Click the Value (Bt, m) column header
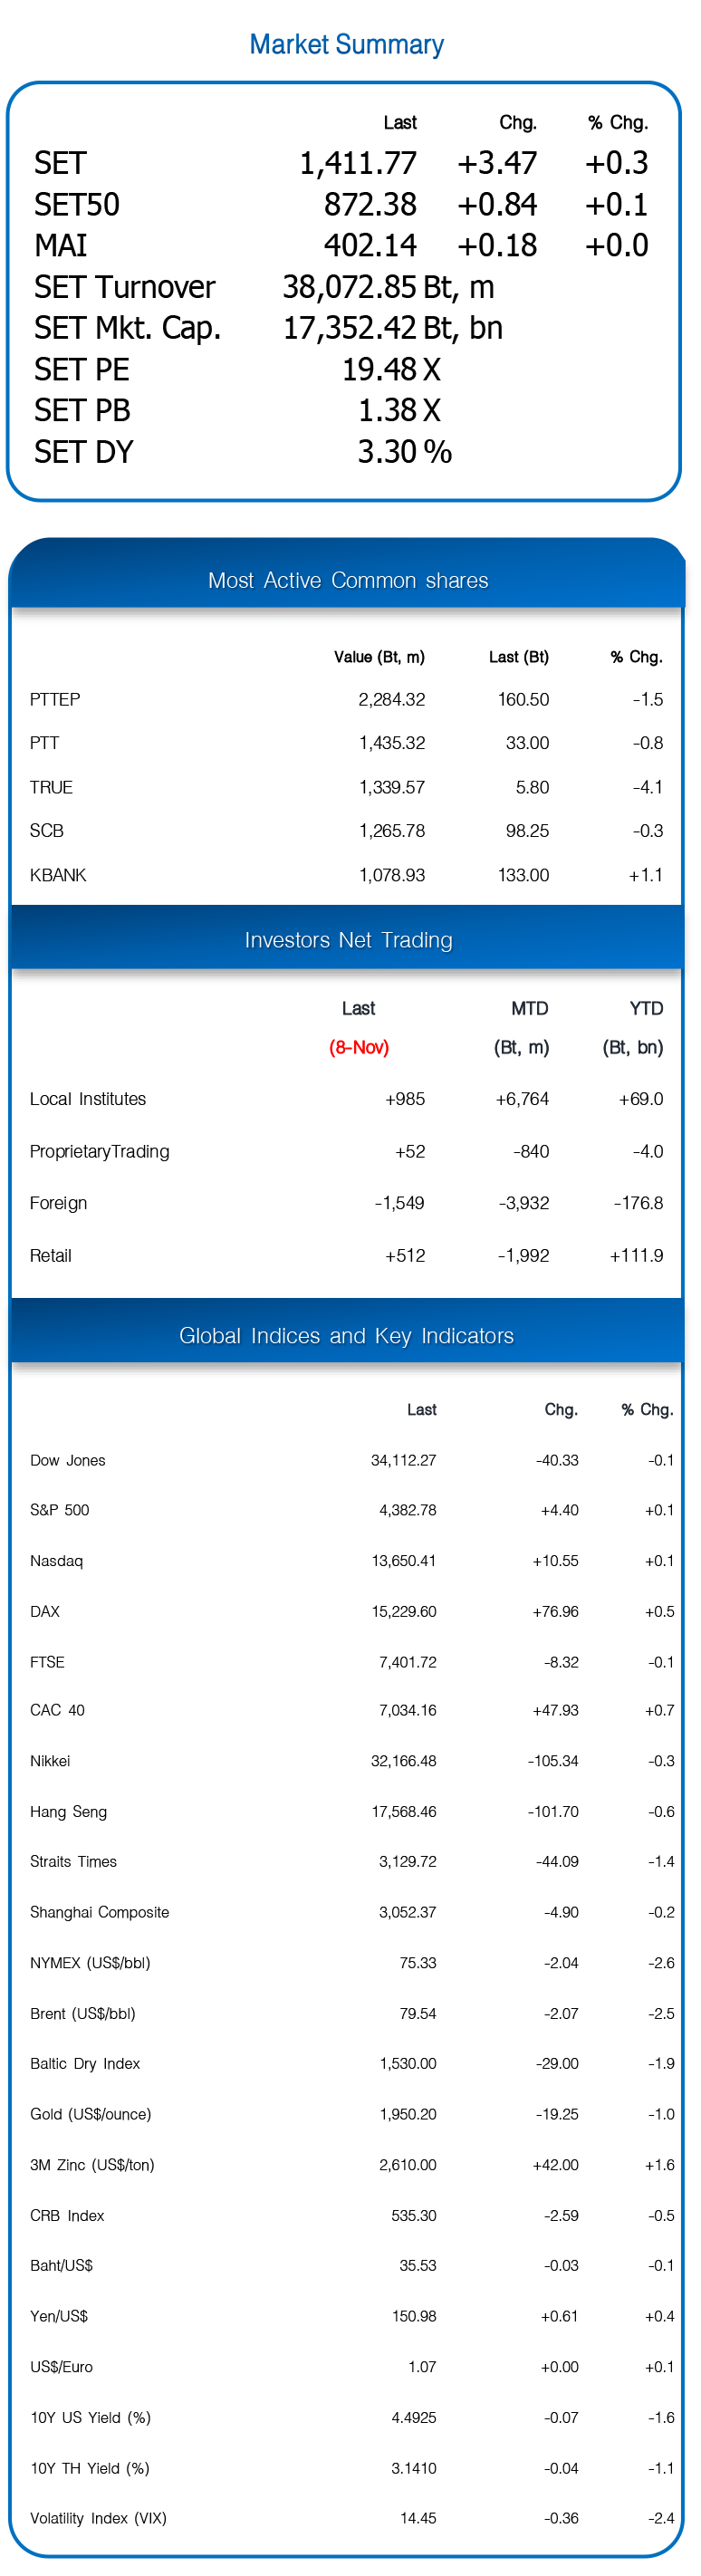 [379, 657]
